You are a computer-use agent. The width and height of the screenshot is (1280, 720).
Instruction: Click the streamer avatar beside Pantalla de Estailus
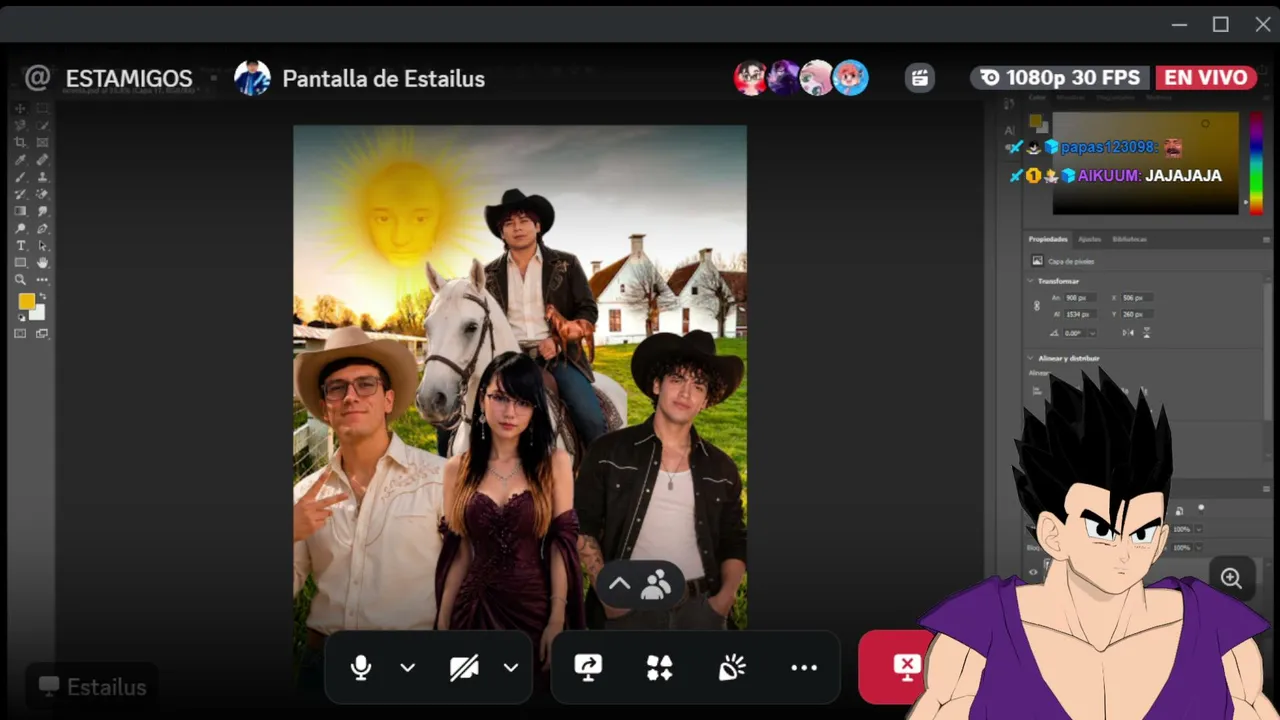(x=252, y=78)
